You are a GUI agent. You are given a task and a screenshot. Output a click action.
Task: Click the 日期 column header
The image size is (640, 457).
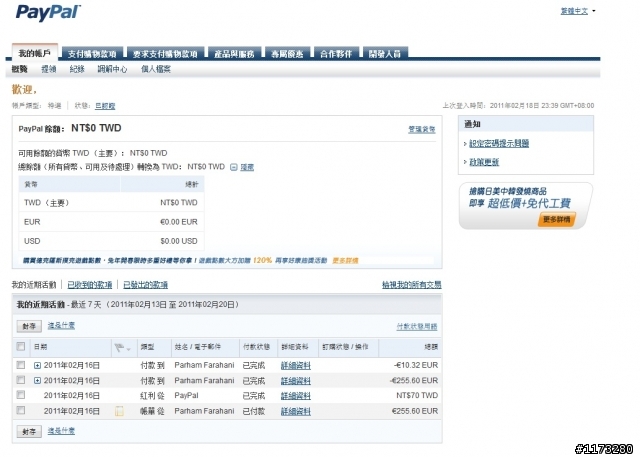point(40,347)
